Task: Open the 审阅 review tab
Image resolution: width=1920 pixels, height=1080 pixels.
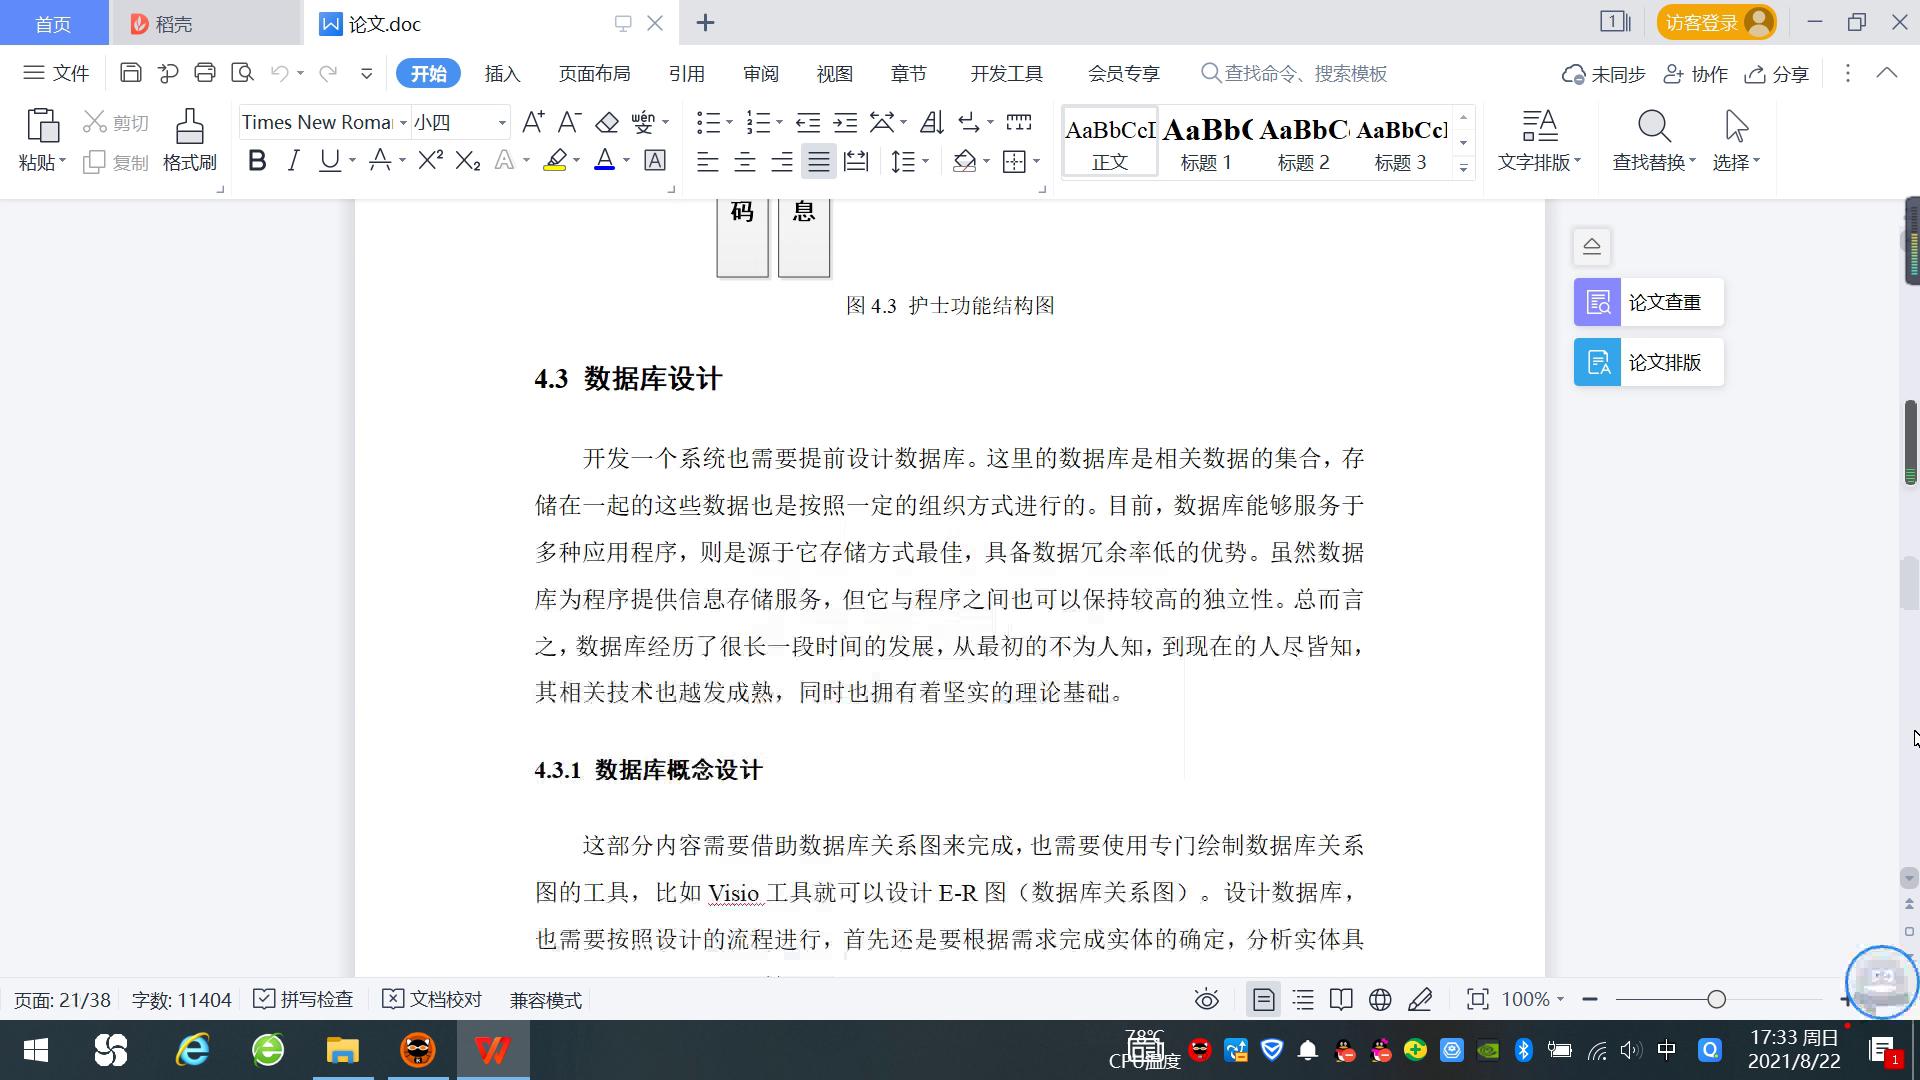Action: [x=761, y=73]
